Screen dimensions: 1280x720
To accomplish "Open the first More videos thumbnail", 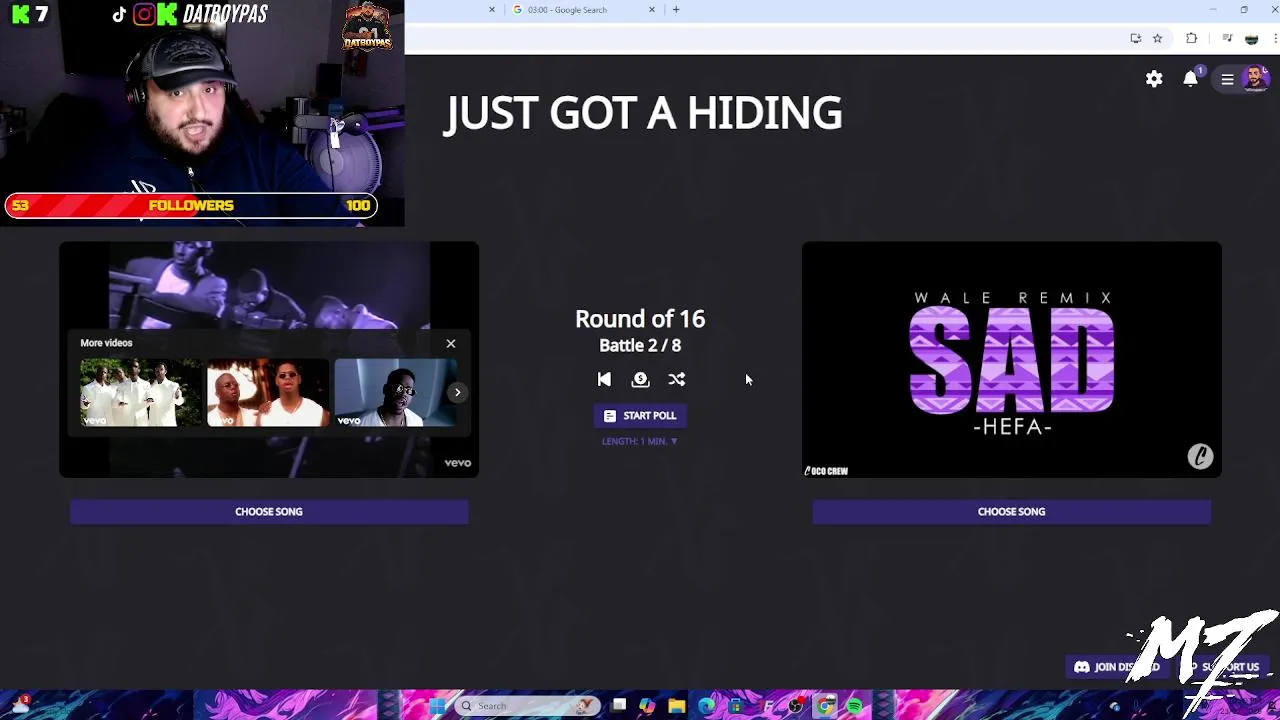I will click(140, 393).
